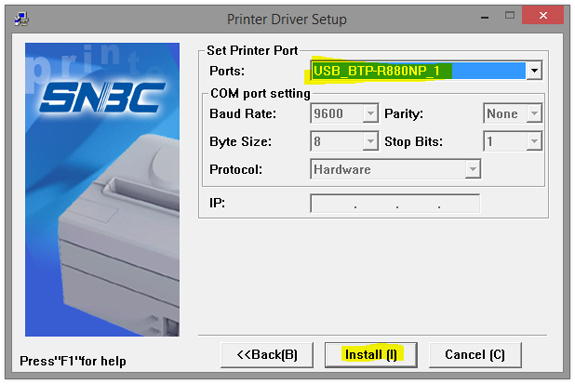Viewport: 575px width, 384px height.
Task: Click the Printer Driver Setup title text
Action: pyautogui.click(x=287, y=19)
